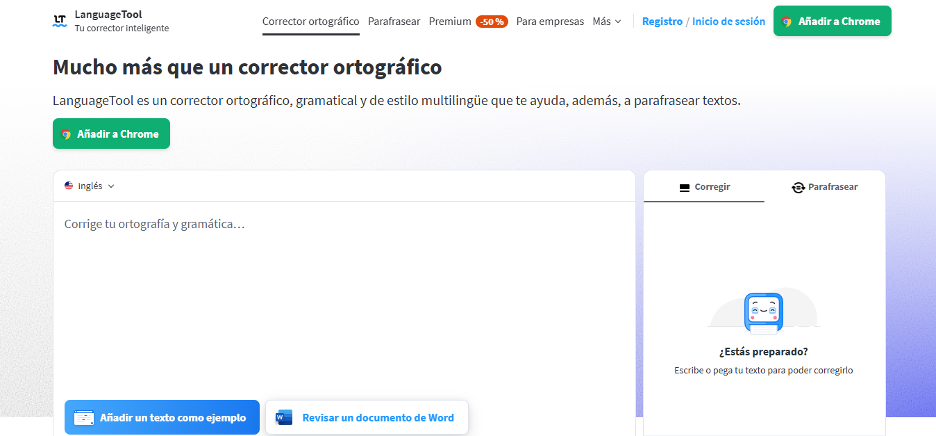This screenshot has height=436, width=936.
Task: Click the sample text icon
Action: (84, 418)
